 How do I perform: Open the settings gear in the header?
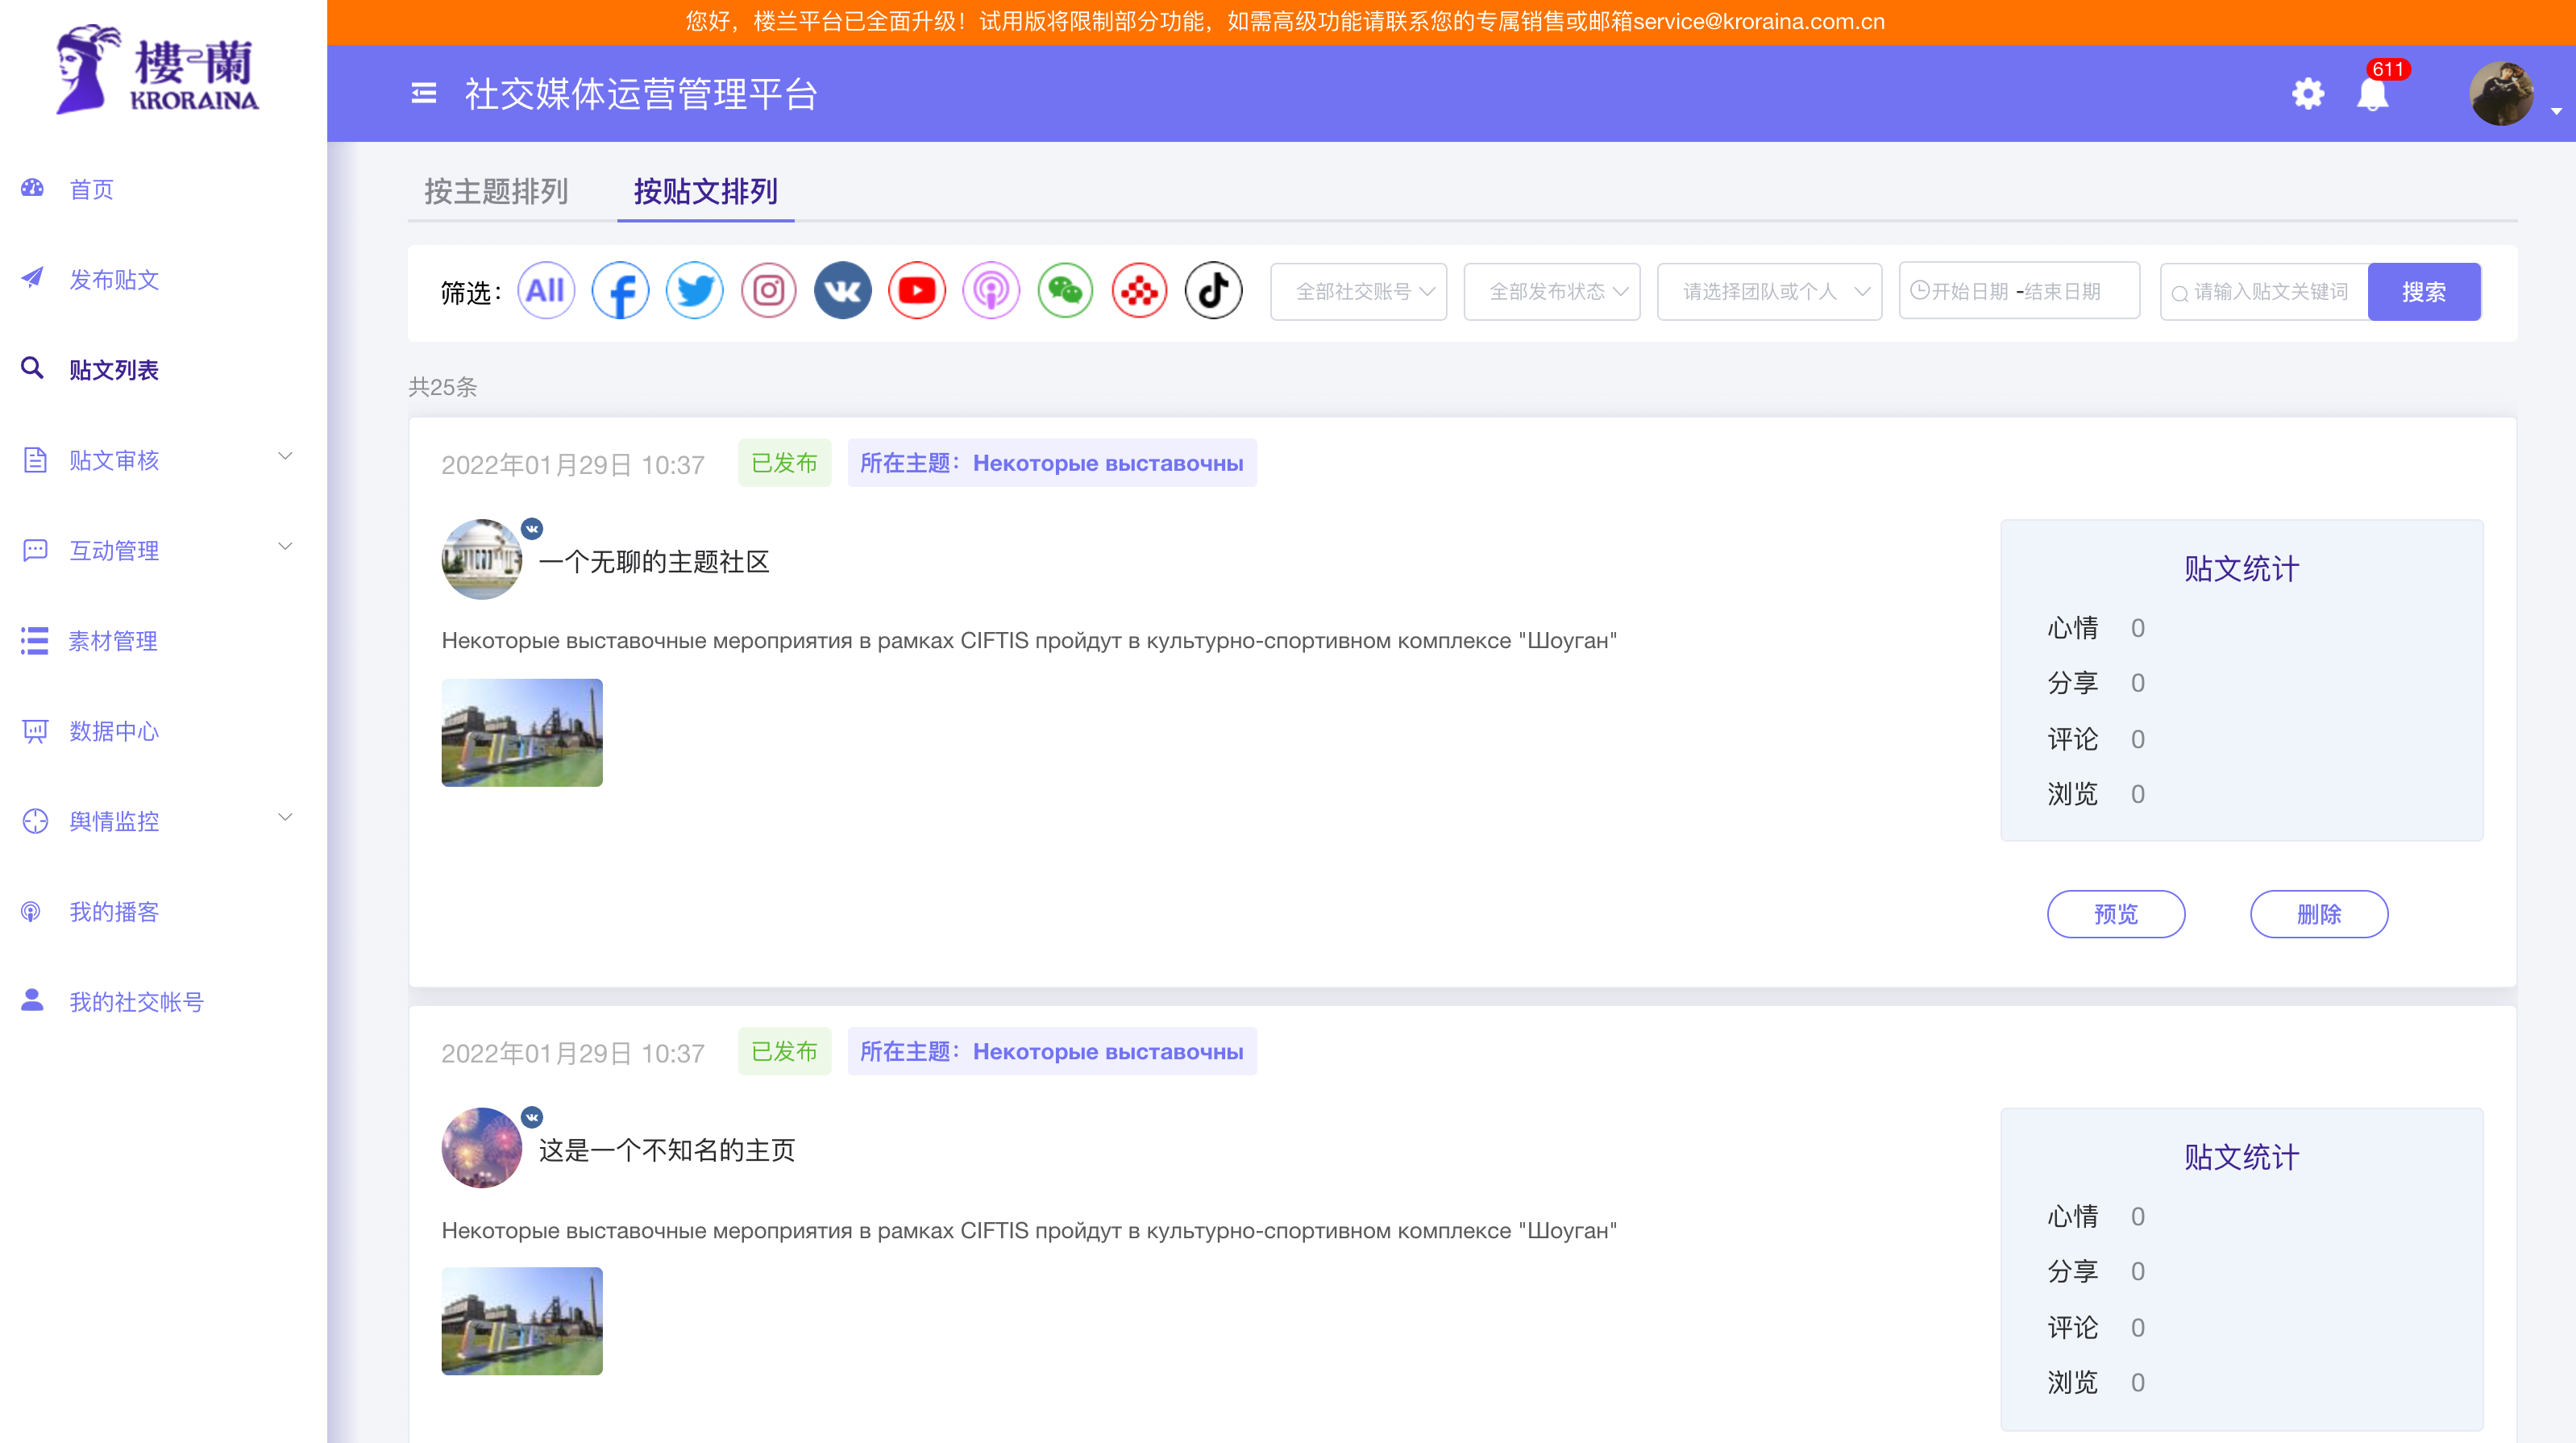[x=2308, y=93]
